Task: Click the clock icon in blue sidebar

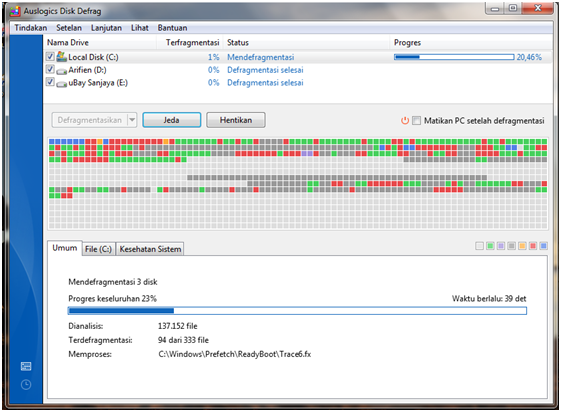Action: (26, 385)
